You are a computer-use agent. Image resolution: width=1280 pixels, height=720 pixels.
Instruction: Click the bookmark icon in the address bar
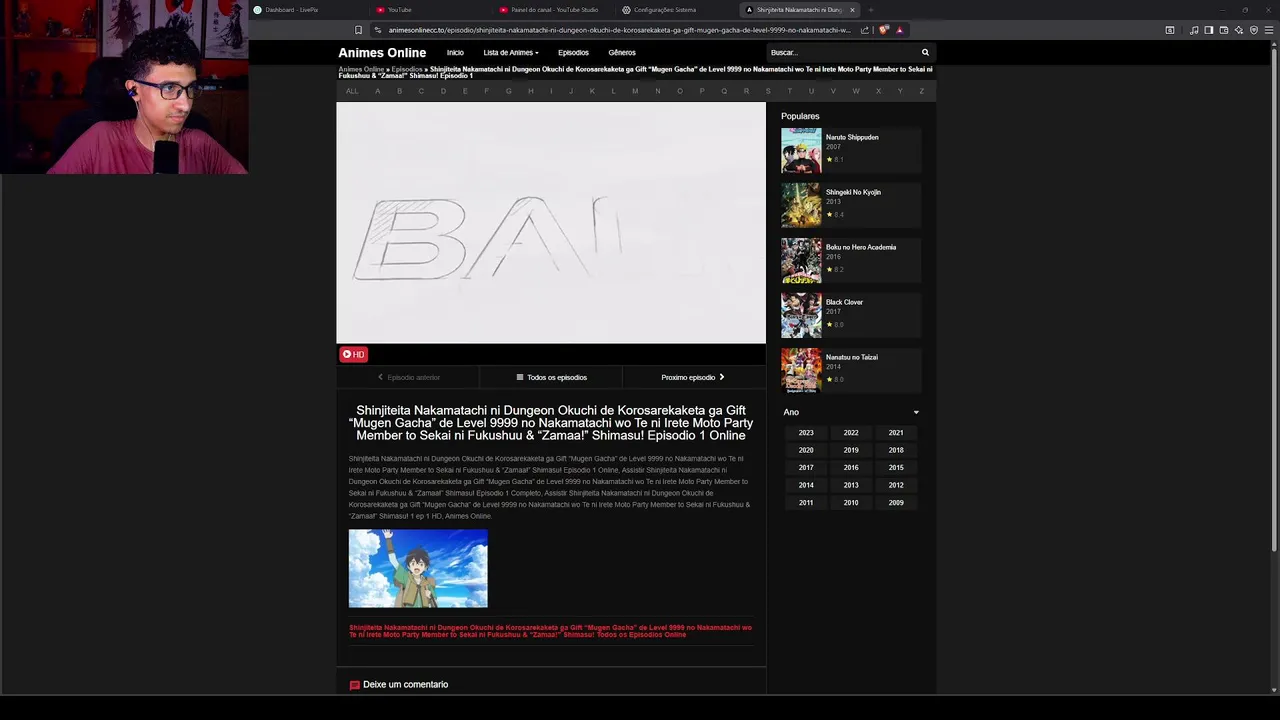tap(359, 30)
